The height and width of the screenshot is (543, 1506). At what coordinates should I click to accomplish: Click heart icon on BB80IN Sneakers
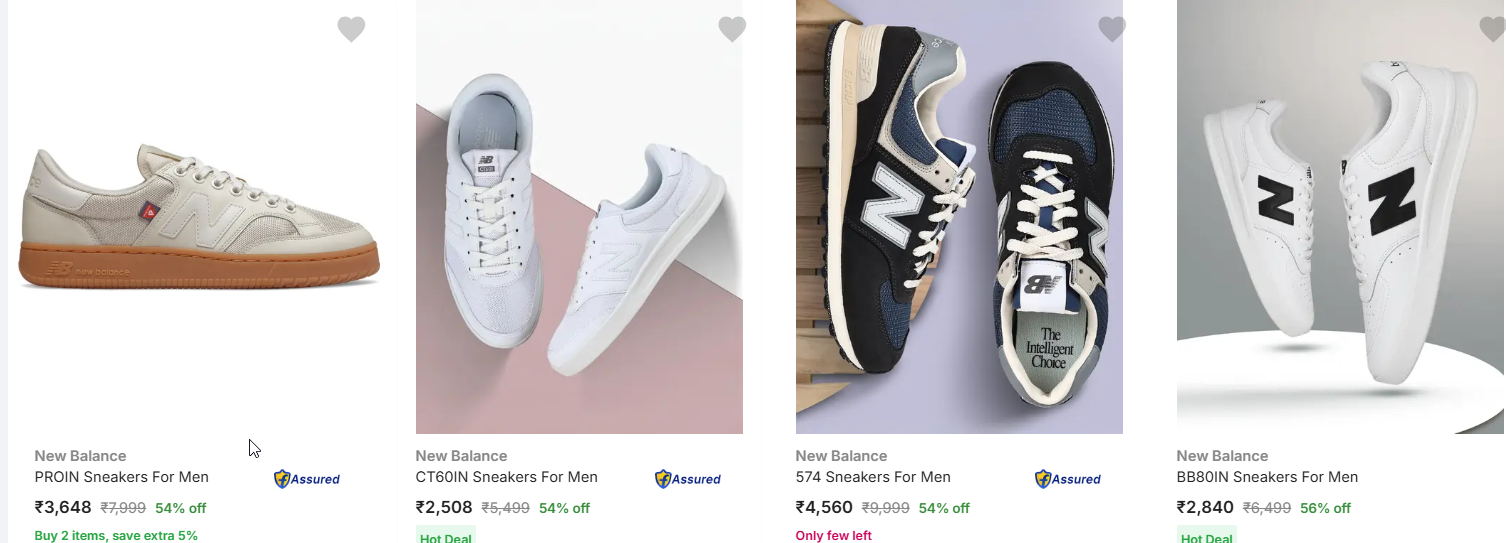(x=1492, y=29)
